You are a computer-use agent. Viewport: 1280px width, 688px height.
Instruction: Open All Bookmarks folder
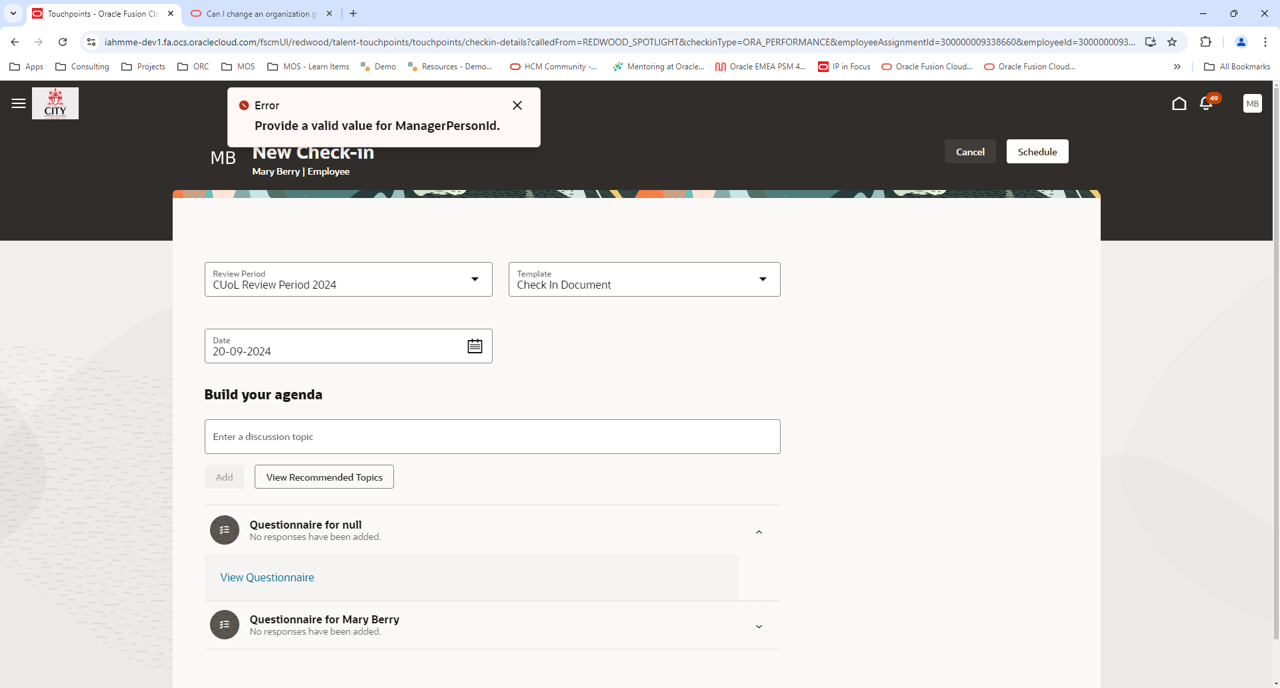[x=1237, y=67]
